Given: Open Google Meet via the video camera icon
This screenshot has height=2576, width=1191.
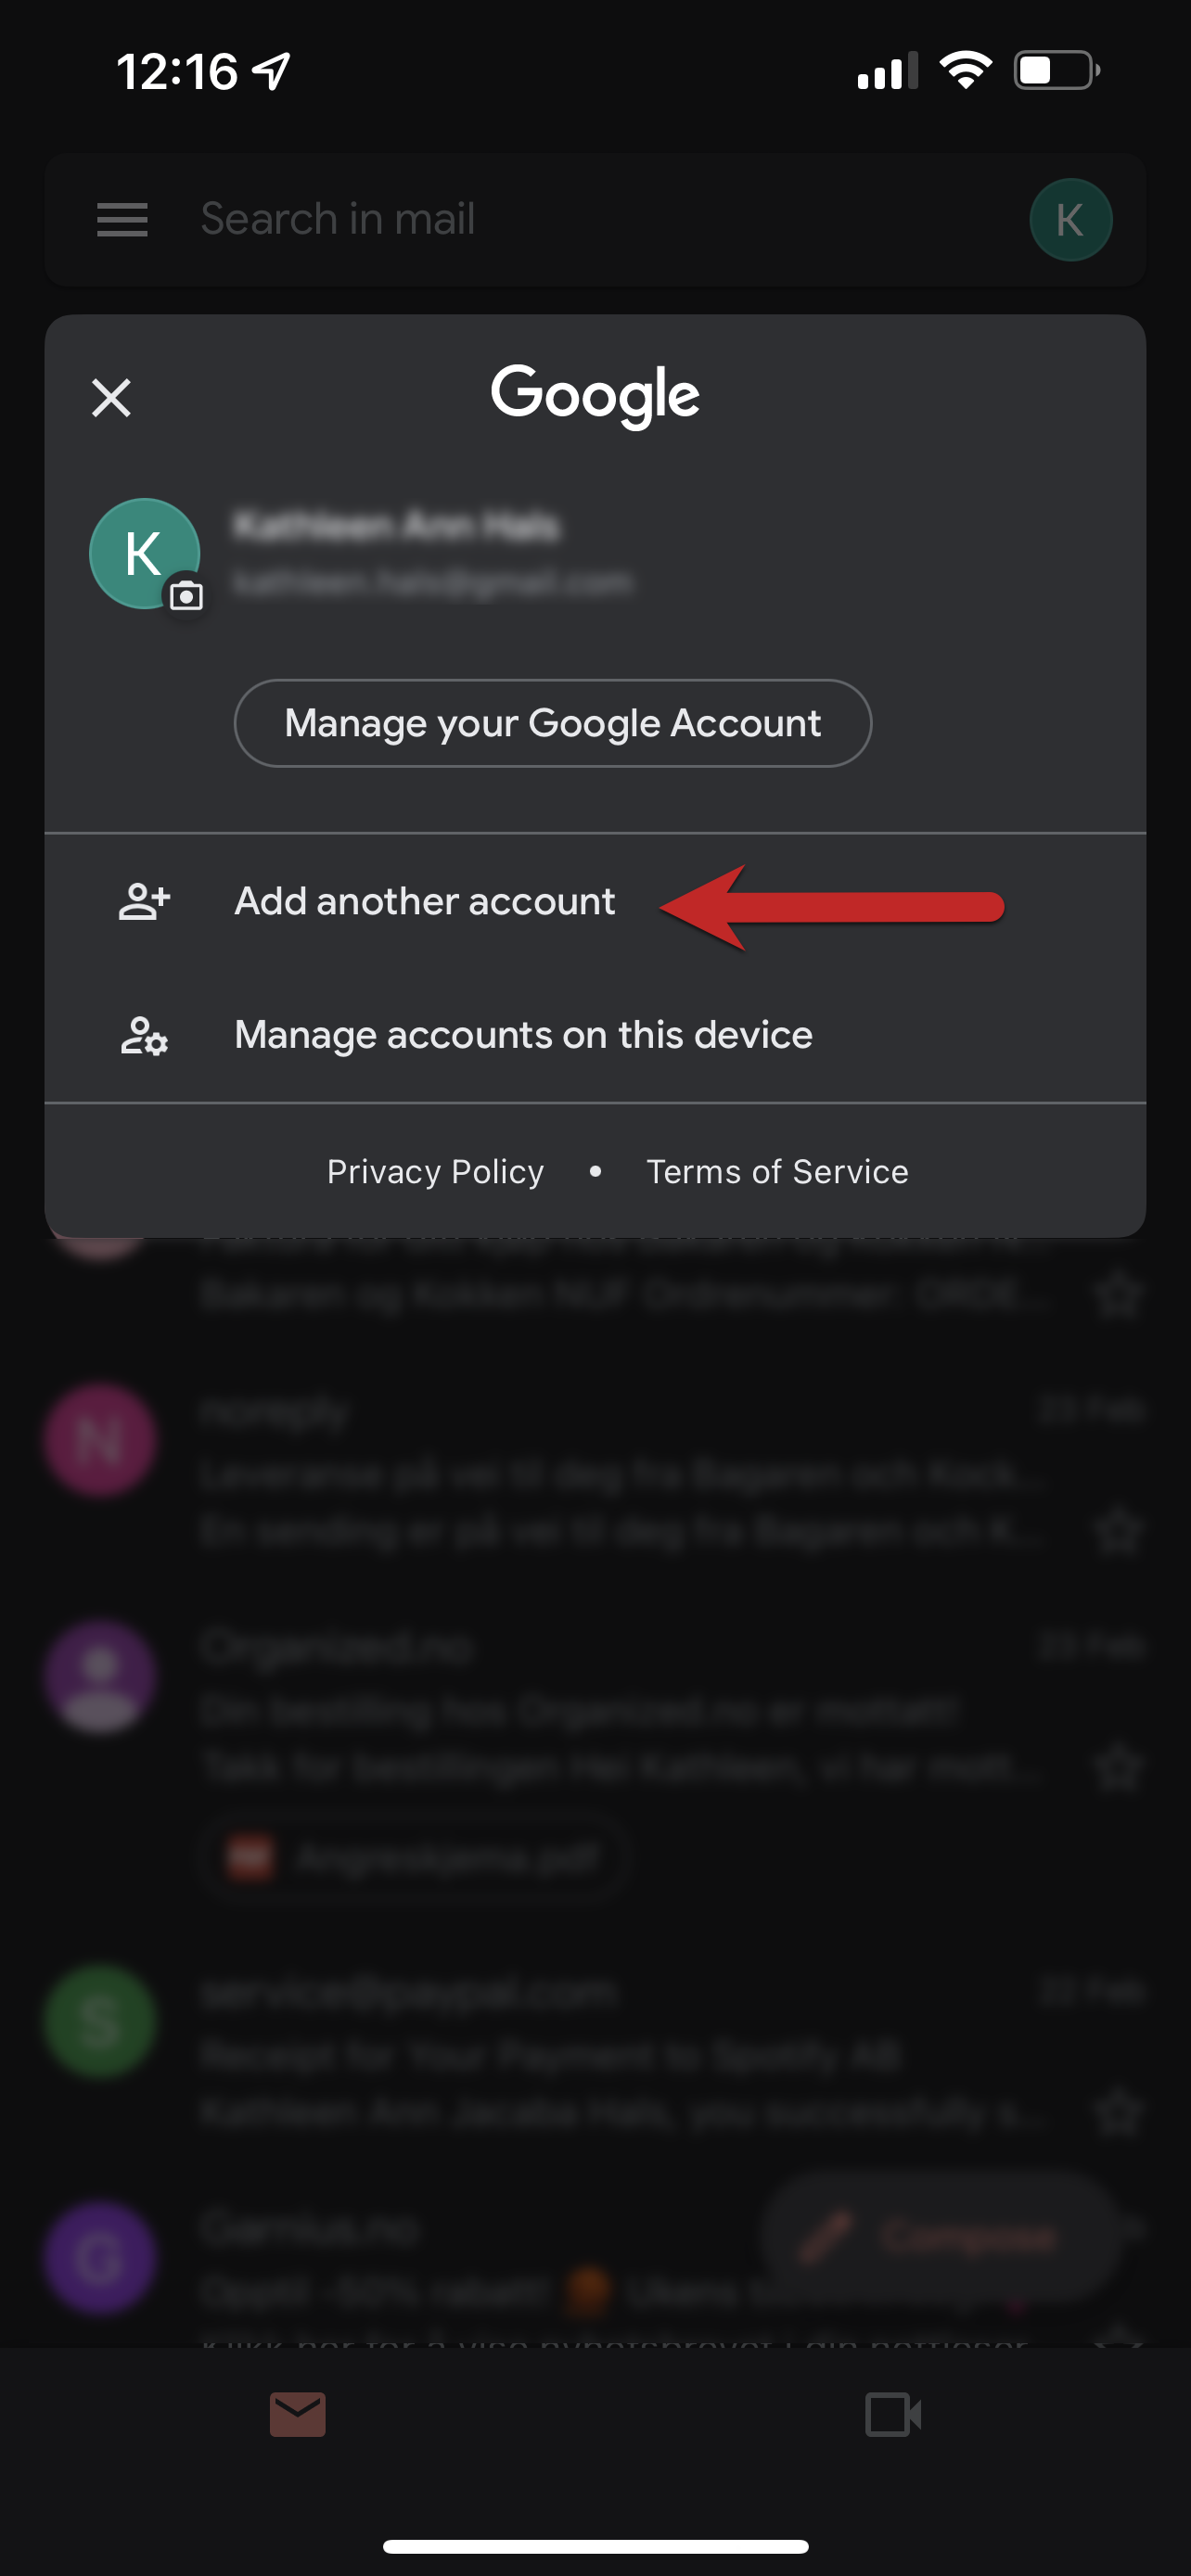Looking at the screenshot, I should pyautogui.click(x=893, y=2413).
